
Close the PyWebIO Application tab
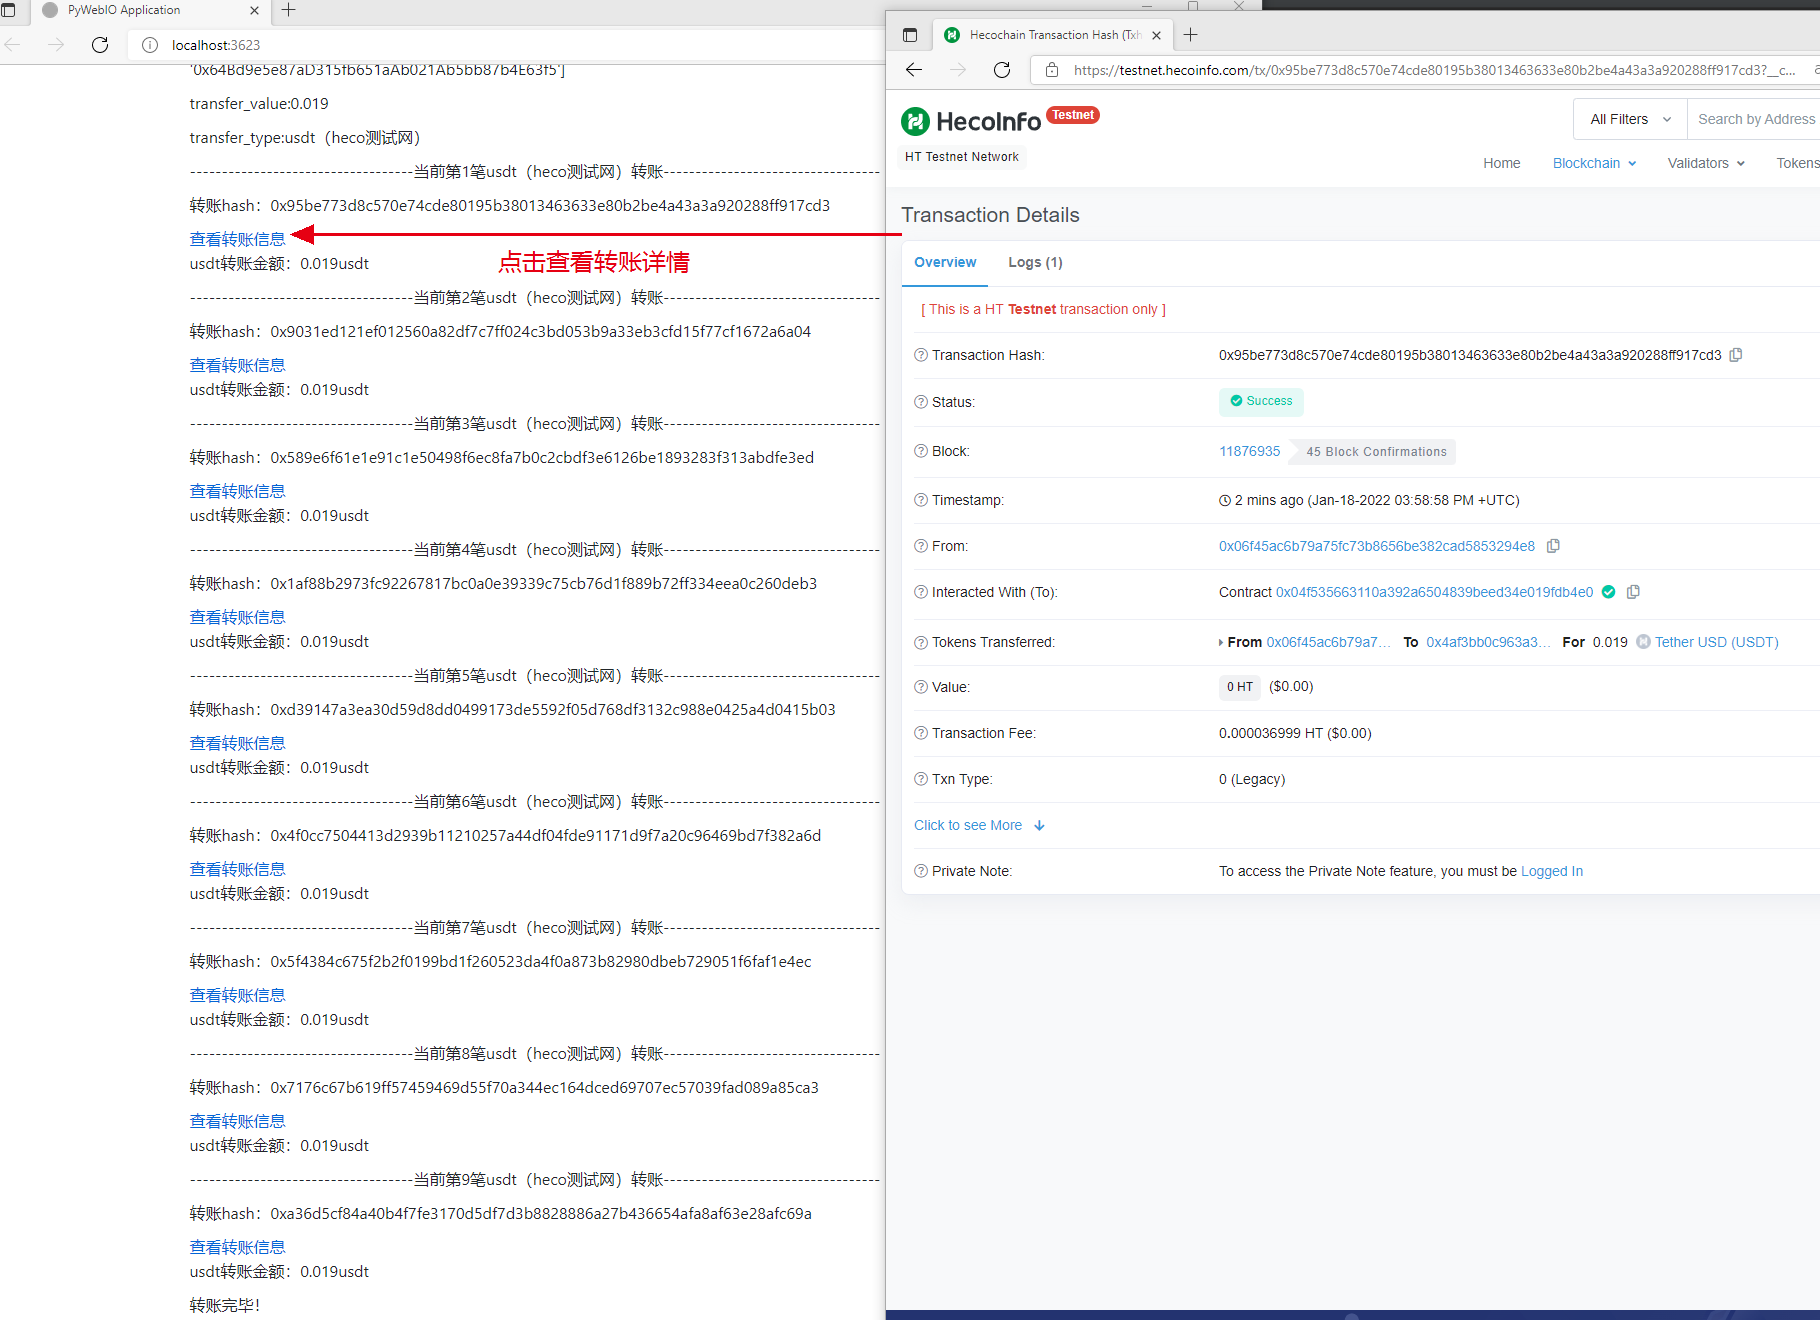(254, 10)
